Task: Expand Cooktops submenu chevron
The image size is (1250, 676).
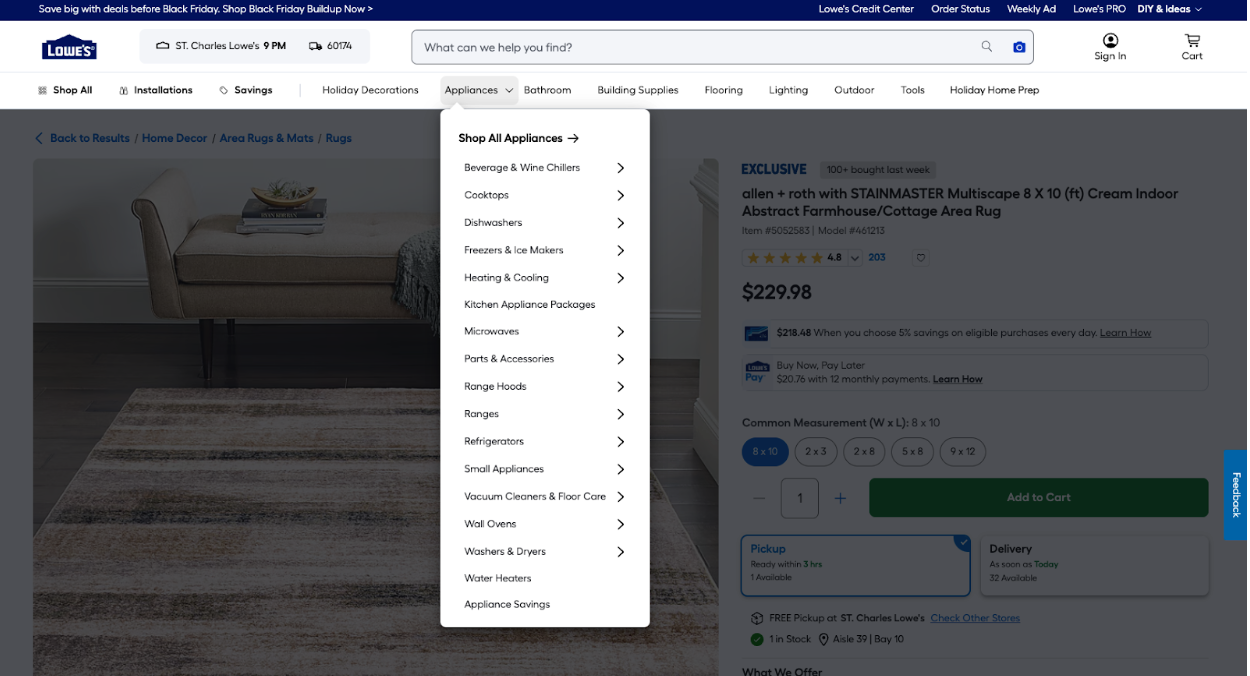Action: 620,195
